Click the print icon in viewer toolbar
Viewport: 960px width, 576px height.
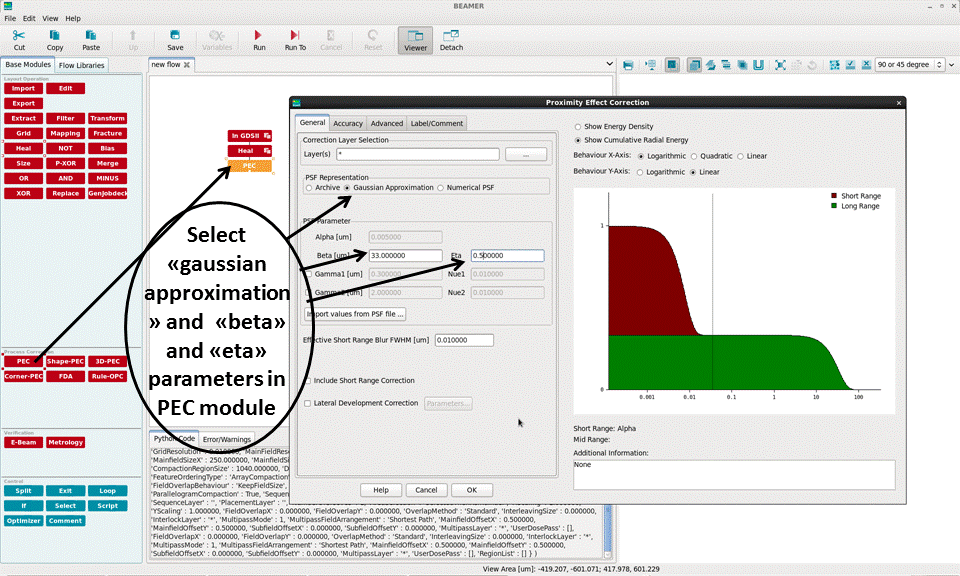pos(628,65)
